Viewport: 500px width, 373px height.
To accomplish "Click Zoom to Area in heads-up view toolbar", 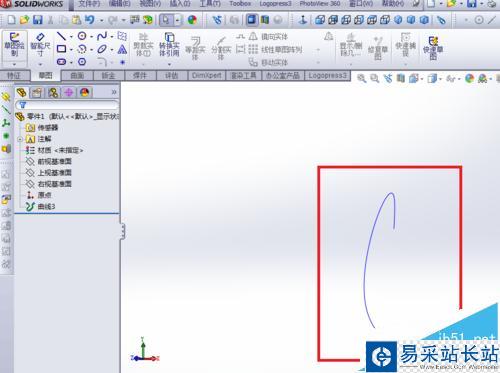I will [374, 79].
